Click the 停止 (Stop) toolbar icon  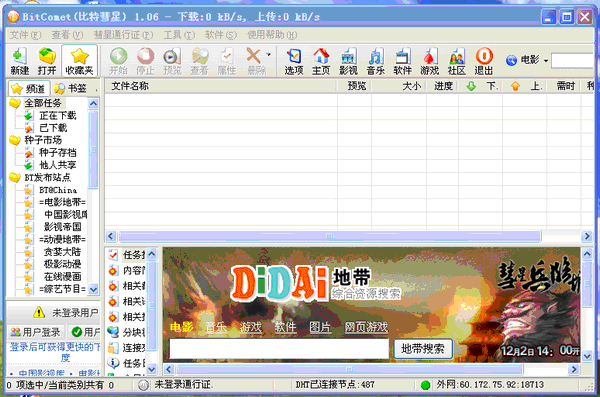[x=145, y=61]
